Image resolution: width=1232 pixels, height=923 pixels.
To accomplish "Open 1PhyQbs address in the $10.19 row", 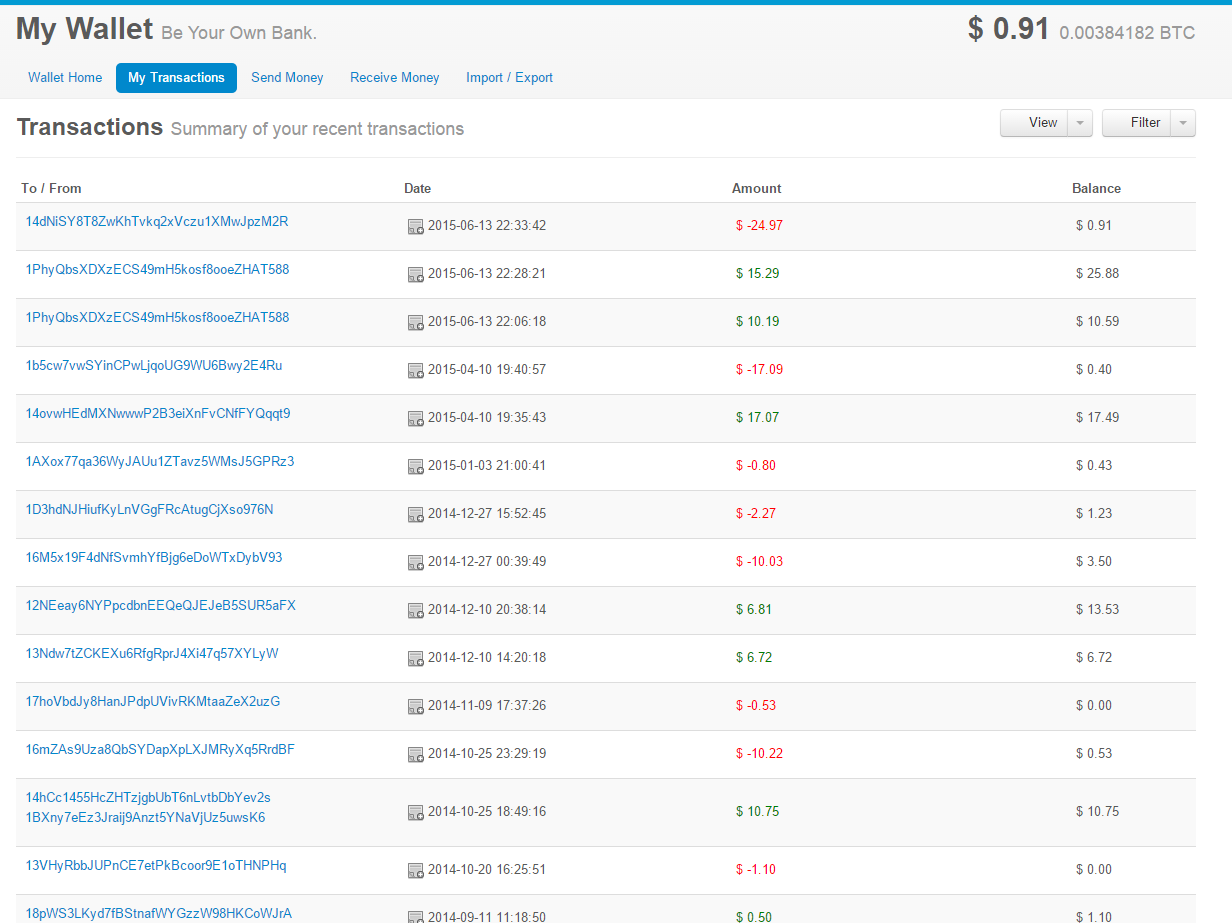I will [157, 317].
